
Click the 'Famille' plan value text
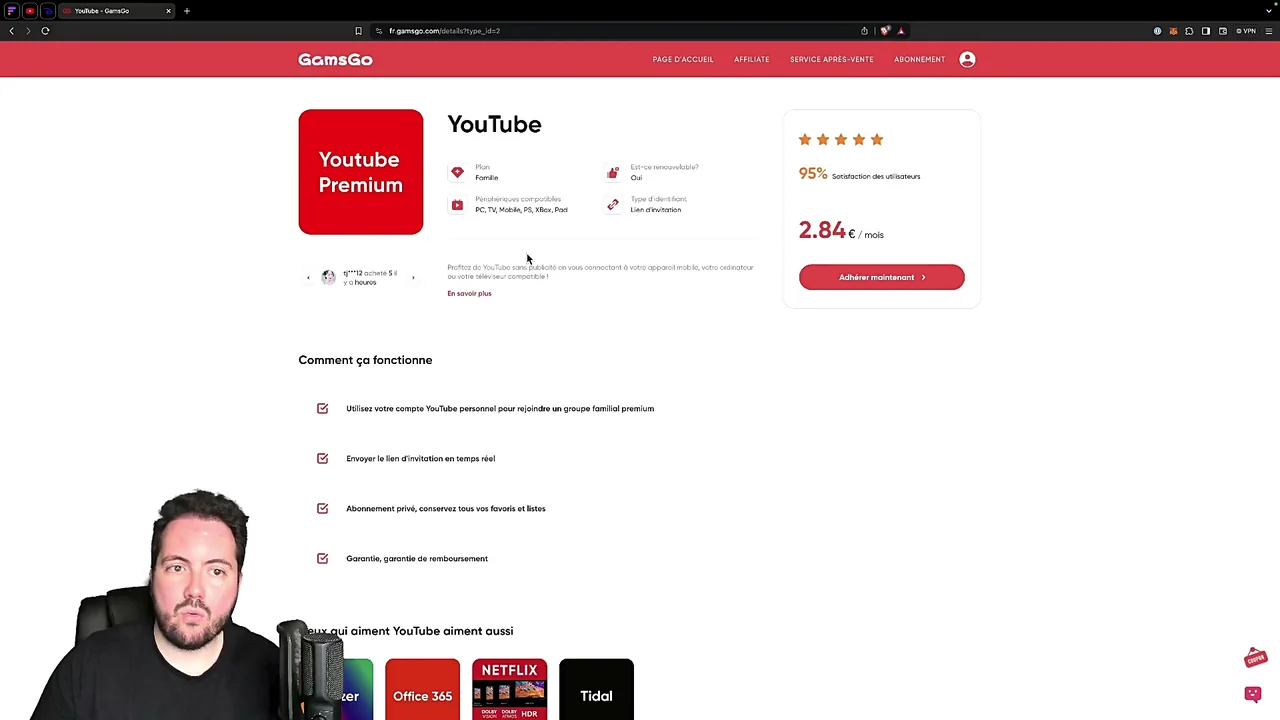coord(487,178)
